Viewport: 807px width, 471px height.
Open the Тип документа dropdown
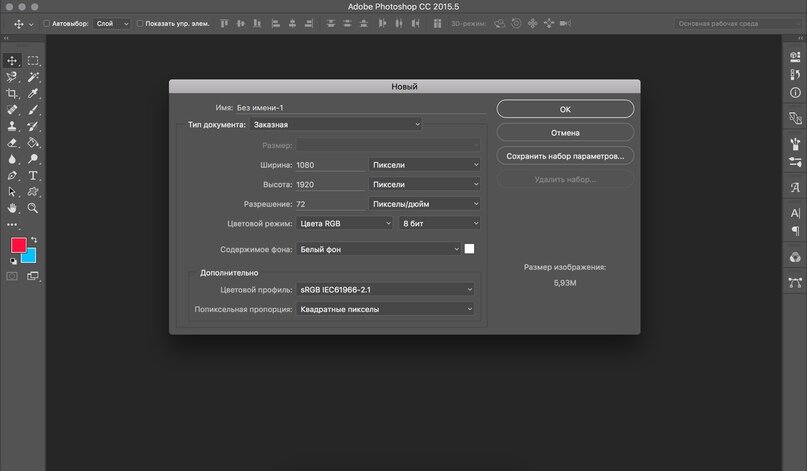click(335, 125)
